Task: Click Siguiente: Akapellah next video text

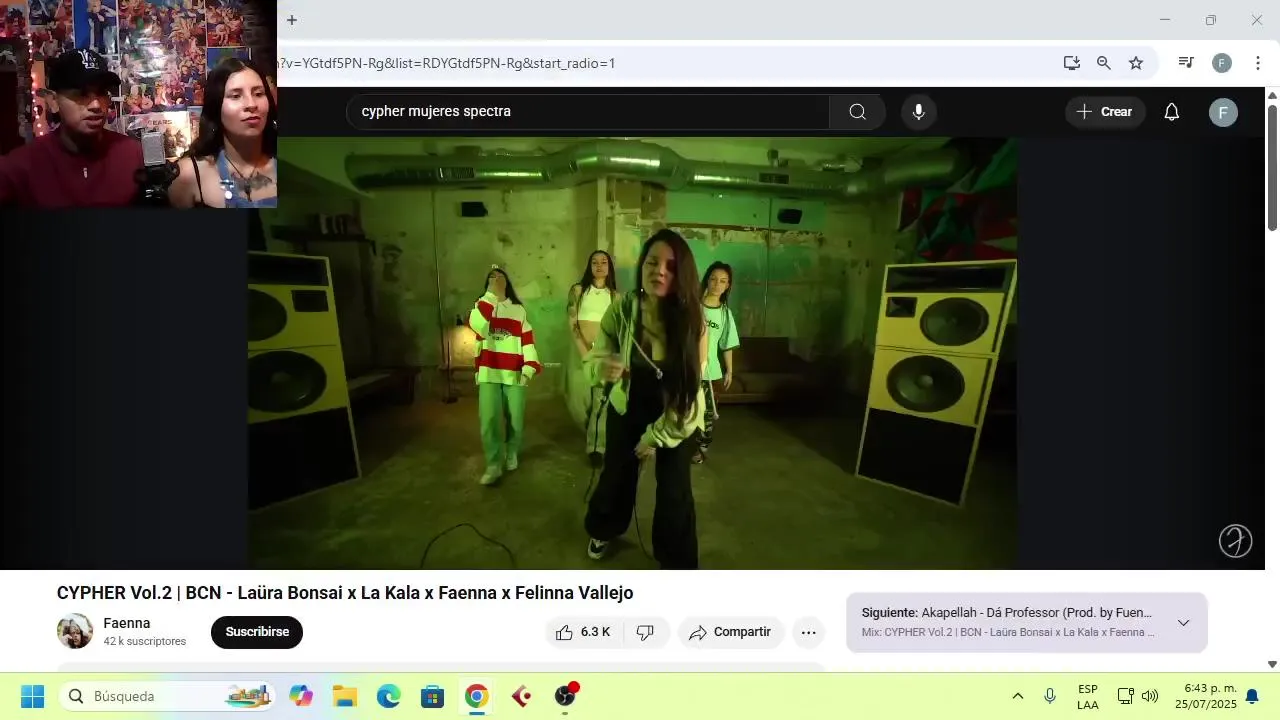Action: (1007, 612)
